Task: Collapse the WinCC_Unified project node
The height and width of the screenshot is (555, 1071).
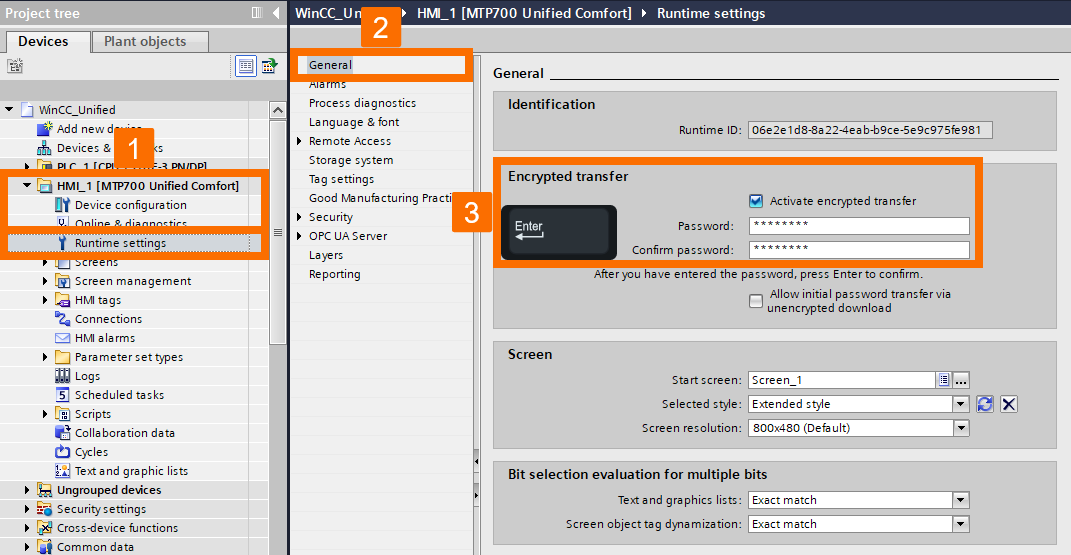Action: 9,109
